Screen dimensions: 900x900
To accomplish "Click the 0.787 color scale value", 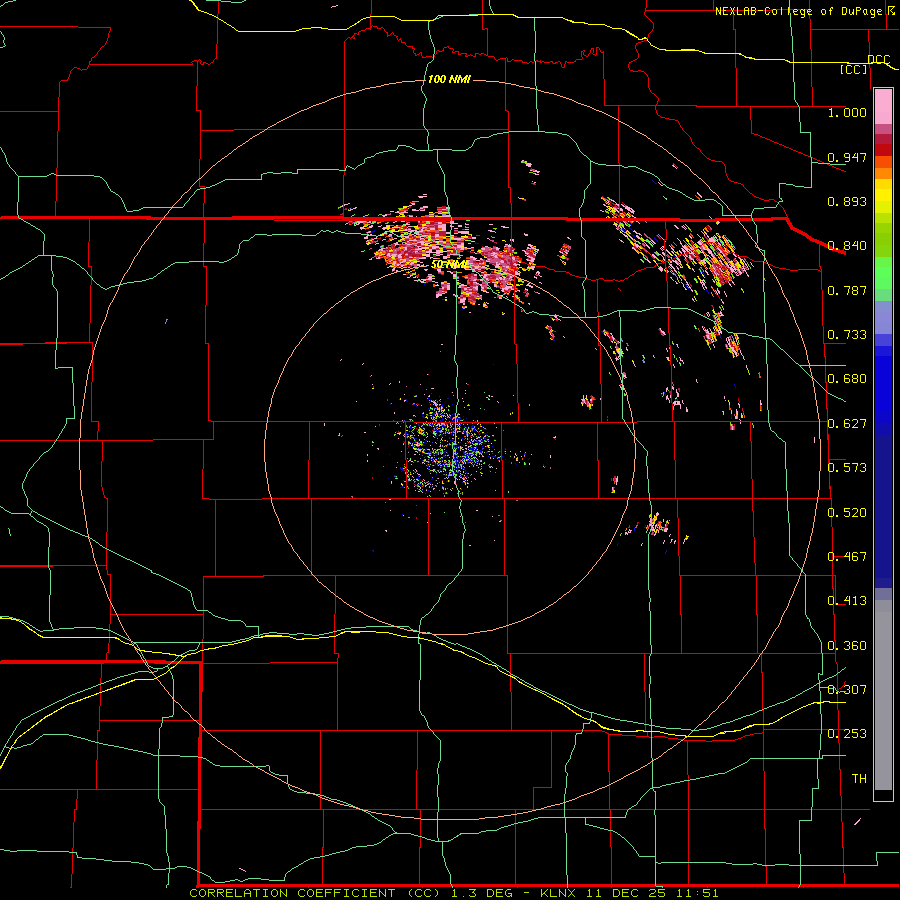I will tap(847, 290).
